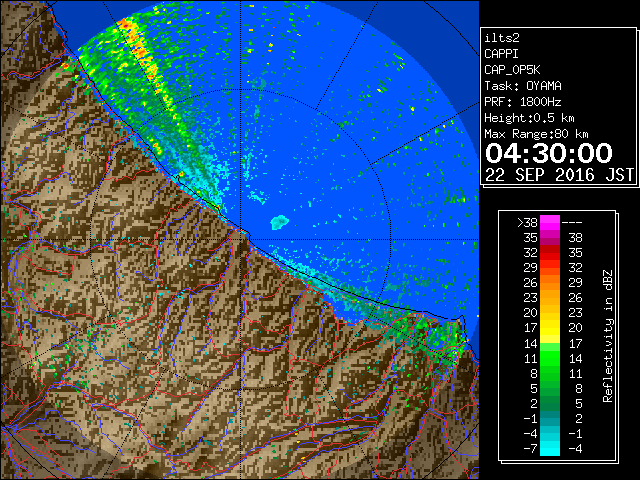Click the 'Height:0.5 km' line
640x480 pixels.
coord(529,118)
